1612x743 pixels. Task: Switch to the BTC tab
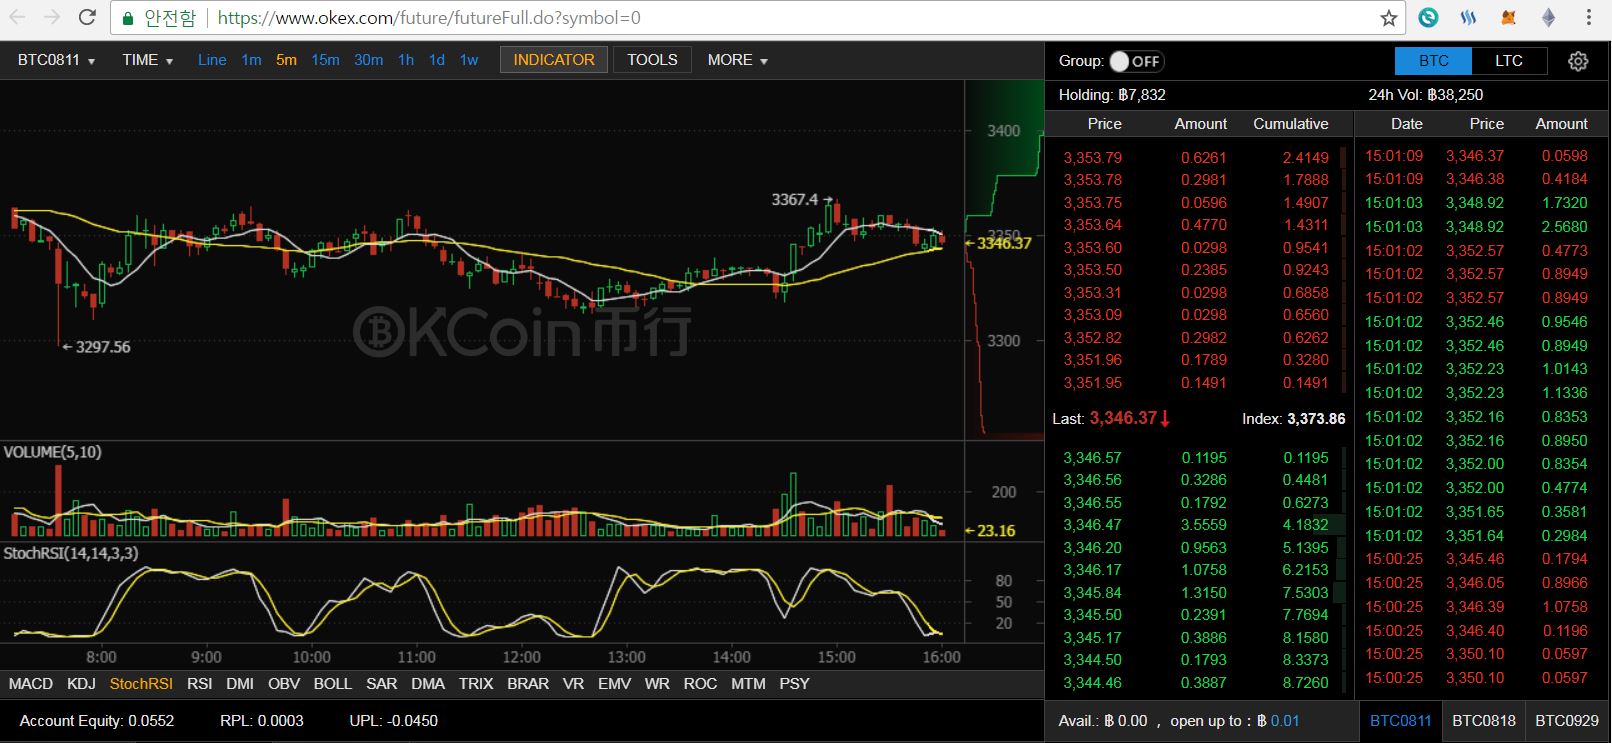[x=1433, y=61]
